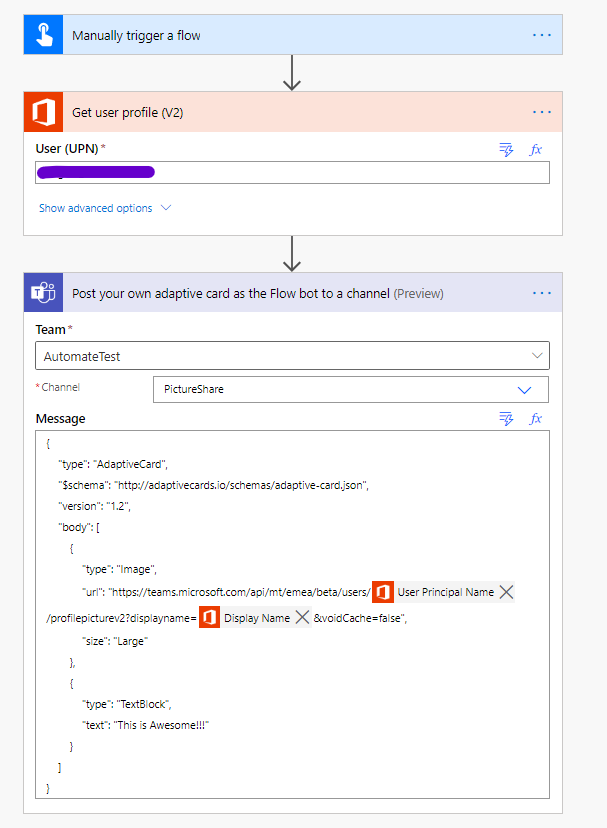Click the manual trigger hand icon
Screen dimensions: 607x828
pos(43,35)
